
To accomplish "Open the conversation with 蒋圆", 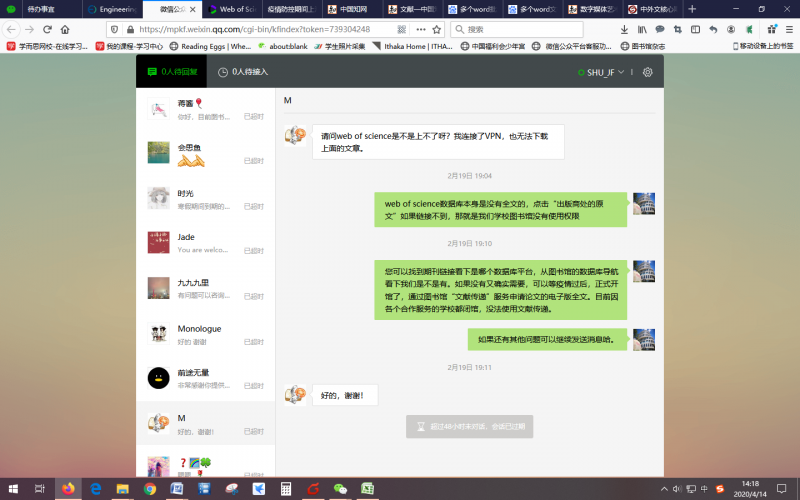I will [x=206, y=110].
